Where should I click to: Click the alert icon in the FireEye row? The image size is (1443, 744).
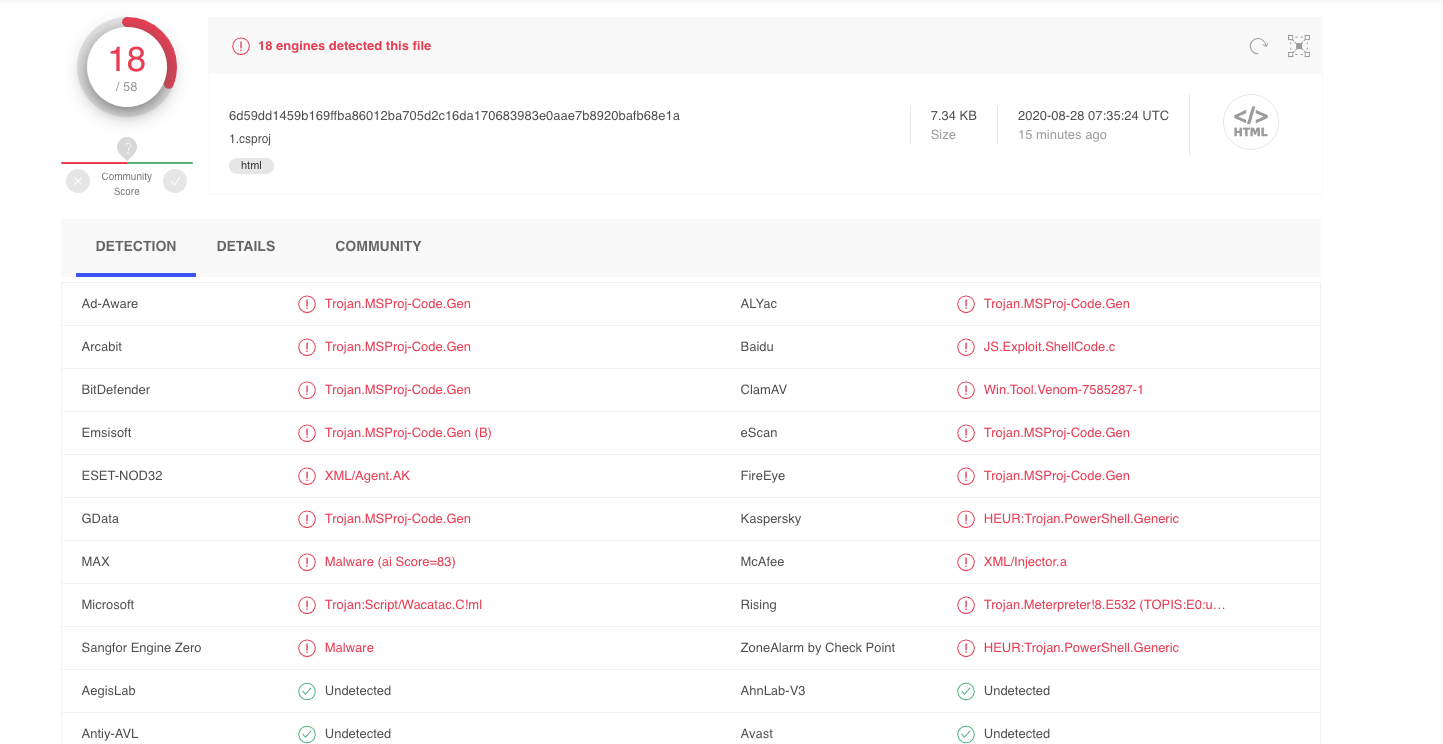(966, 476)
